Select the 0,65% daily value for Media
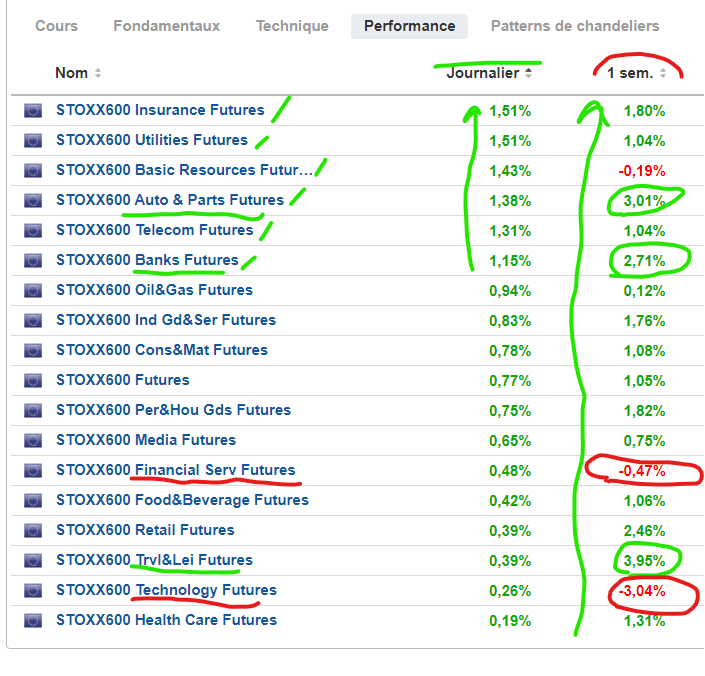Viewport: 705px width, 676px height. [x=510, y=441]
